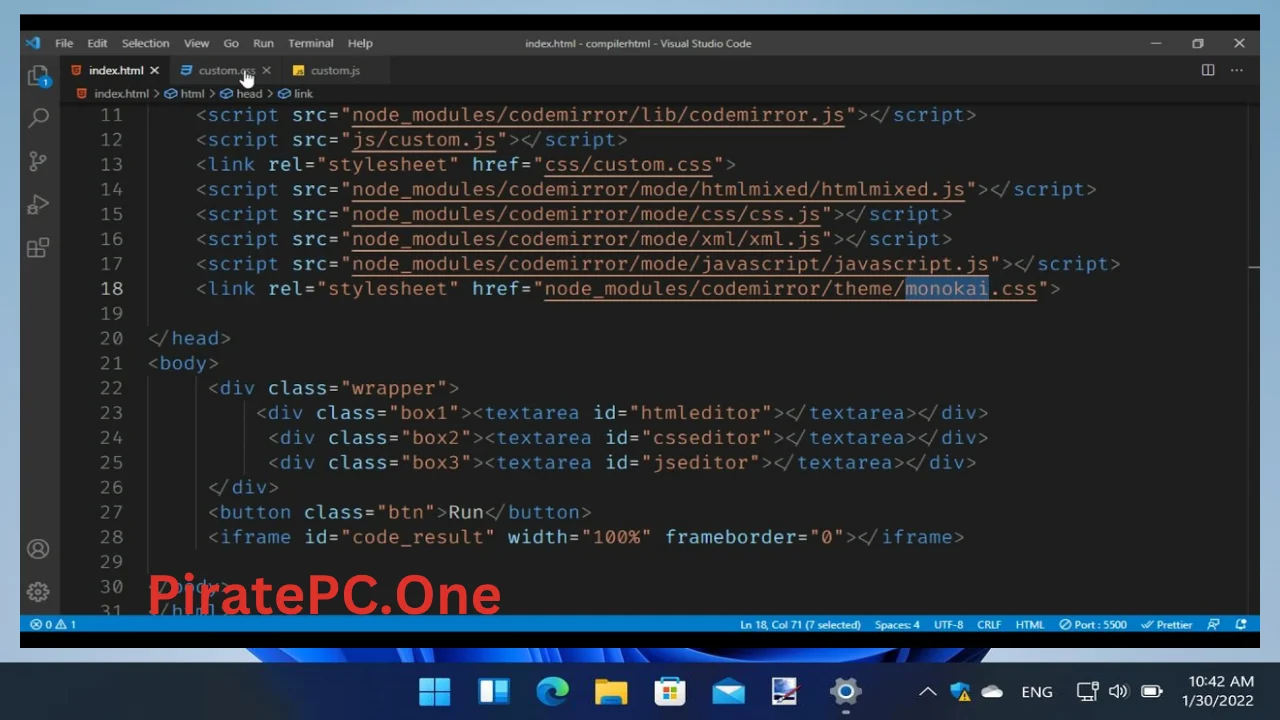Follow the js/custom.js source path

coord(424,140)
